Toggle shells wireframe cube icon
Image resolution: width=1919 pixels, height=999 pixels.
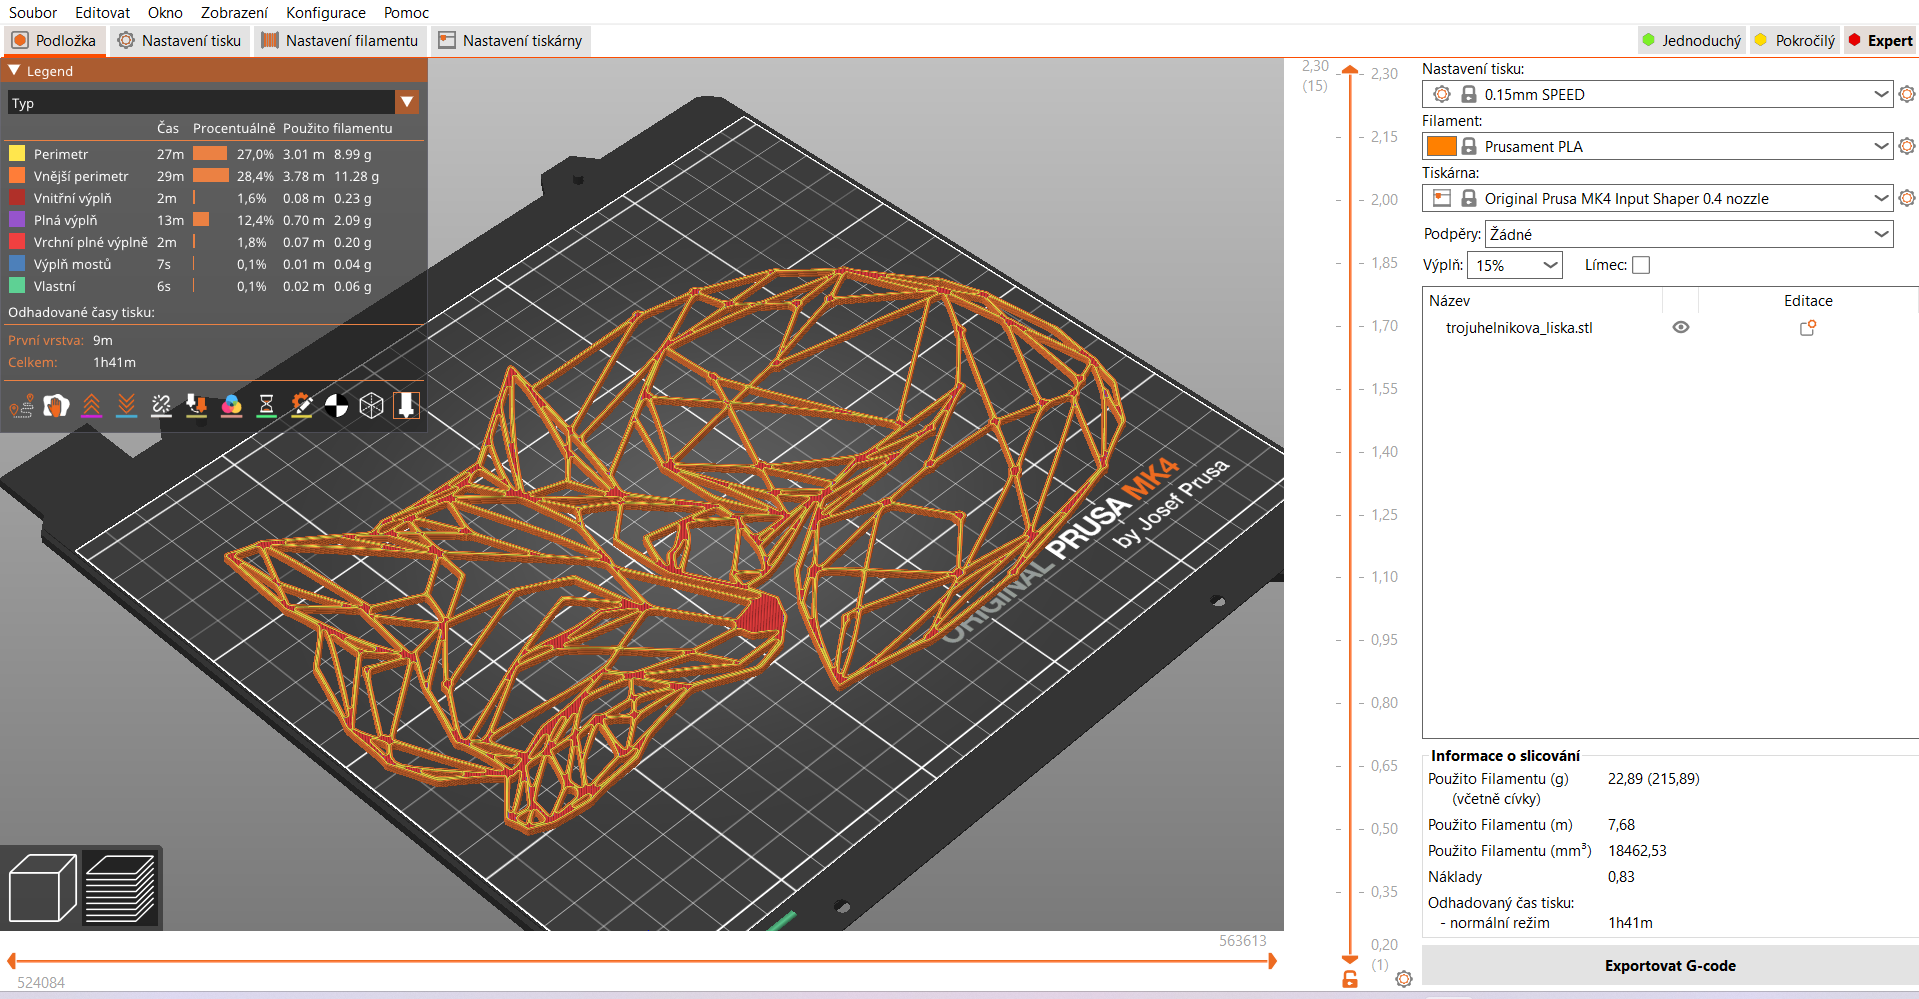(x=371, y=405)
